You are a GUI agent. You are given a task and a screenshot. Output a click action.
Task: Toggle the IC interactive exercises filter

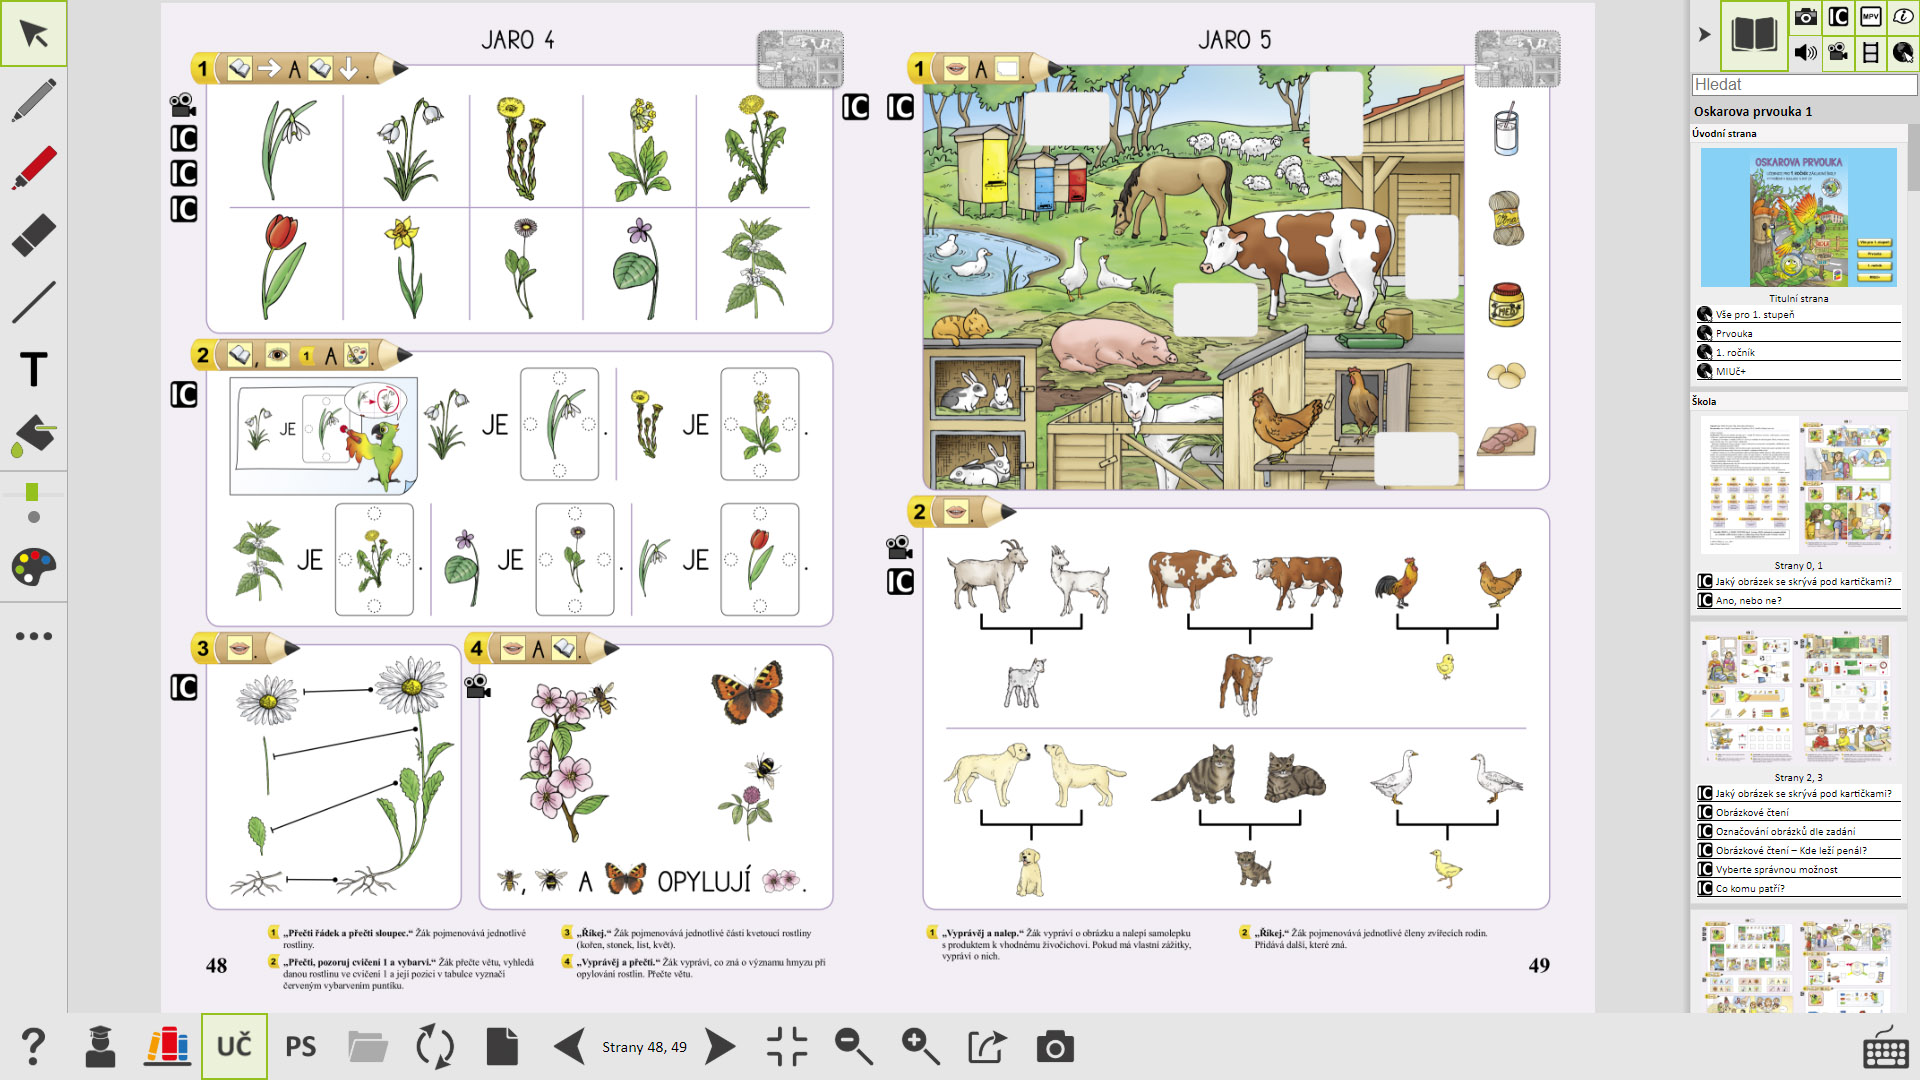click(x=1838, y=17)
